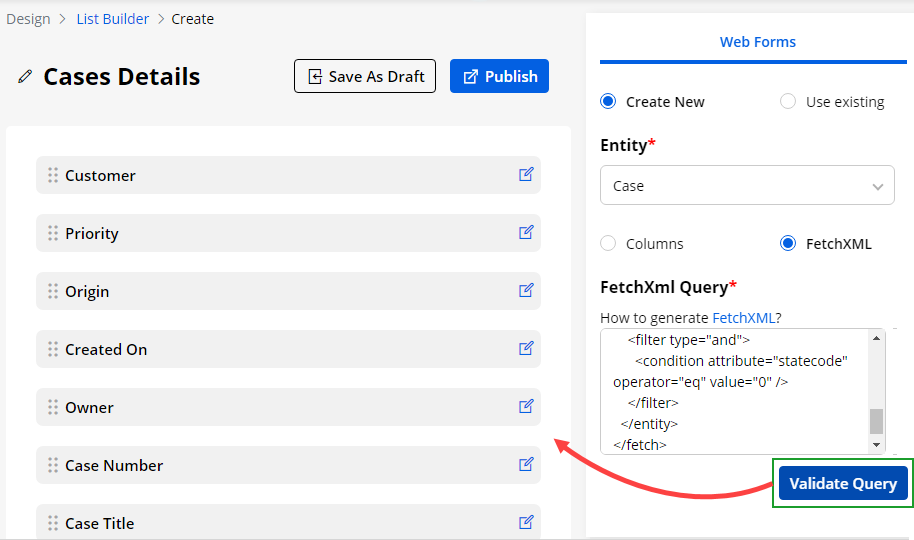Open the Web Forms tab
The image size is (914, 540).
click(x=757, y=42)
